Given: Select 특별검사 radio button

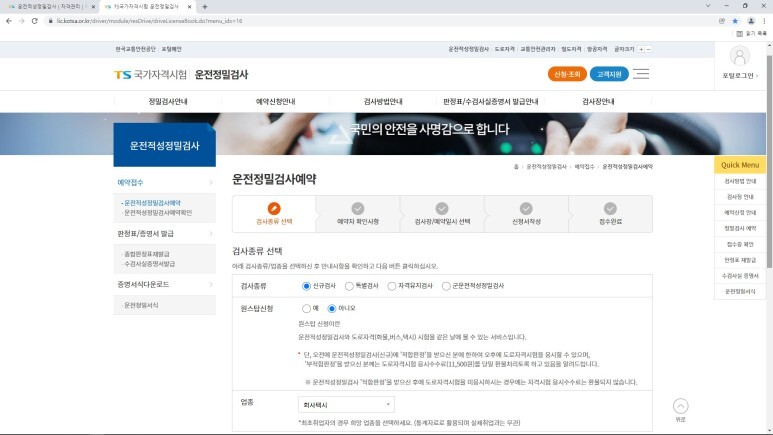Looking at the screenshot, I should click(x=349, y=286).
